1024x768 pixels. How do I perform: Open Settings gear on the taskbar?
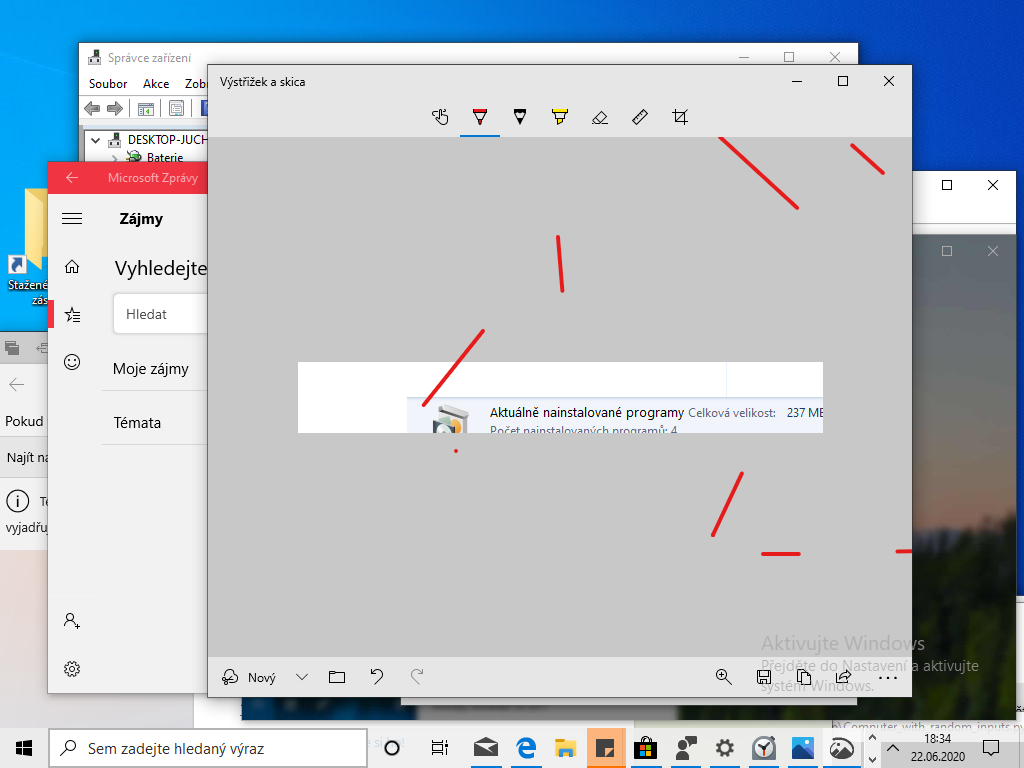(724, 748)
